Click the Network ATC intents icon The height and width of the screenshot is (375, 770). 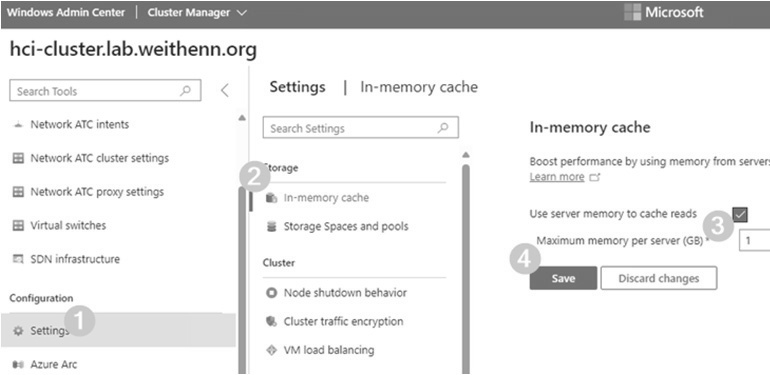pyautogui.click(x=18, y=125)
